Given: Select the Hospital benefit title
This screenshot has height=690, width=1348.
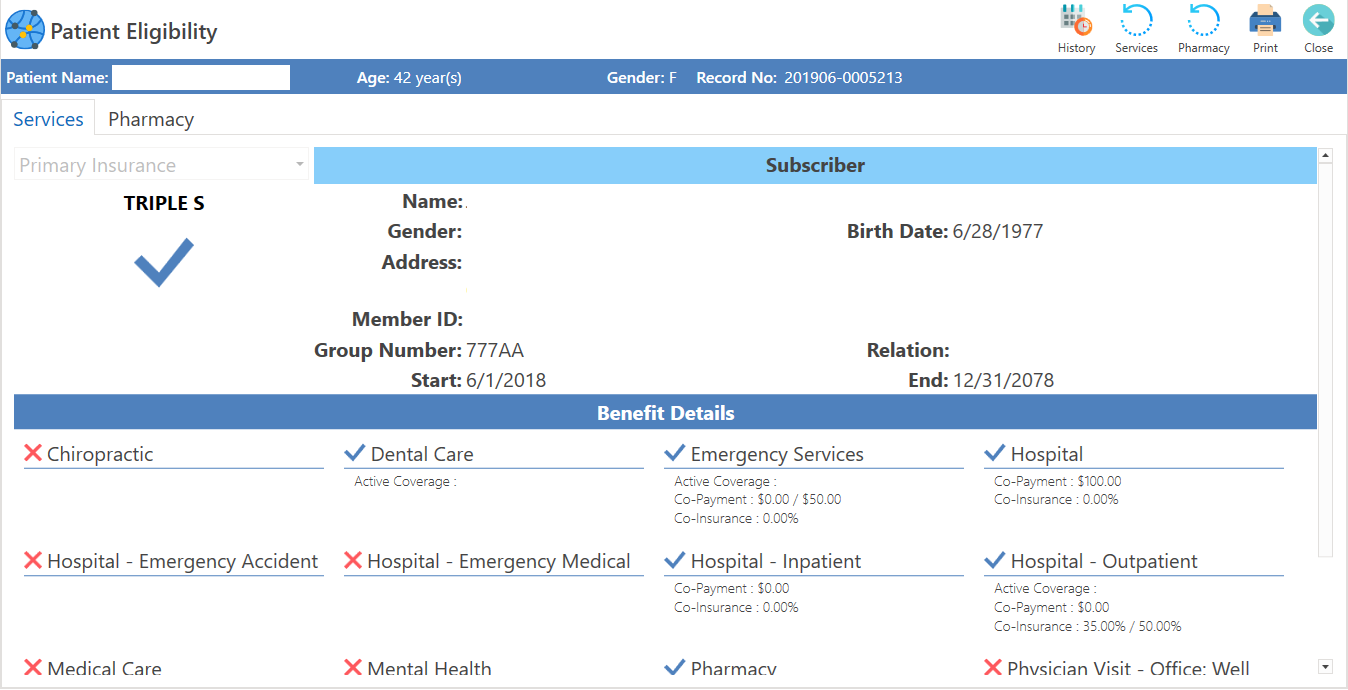Looking at the screenshot, I should coord(1047,454).
